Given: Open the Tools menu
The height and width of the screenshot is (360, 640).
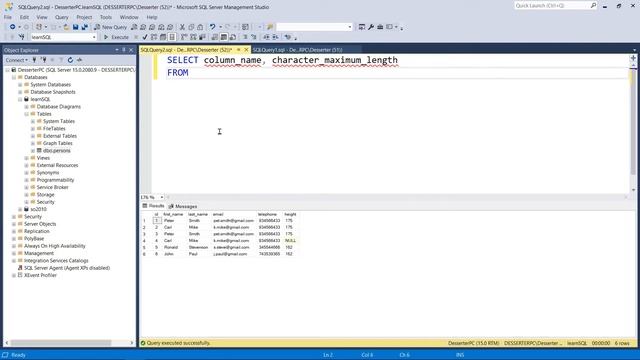Looking at the screenshot, I should pyautogui.click(x=106, y=17).
